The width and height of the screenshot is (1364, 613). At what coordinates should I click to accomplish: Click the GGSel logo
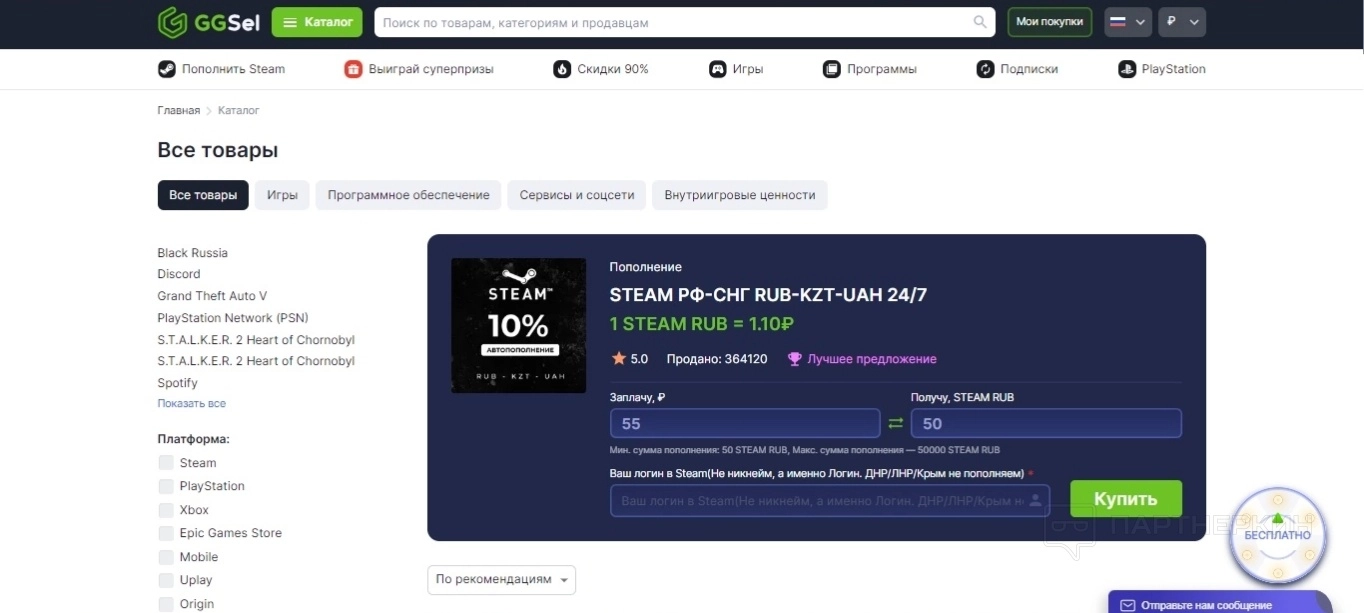[208, 22]
